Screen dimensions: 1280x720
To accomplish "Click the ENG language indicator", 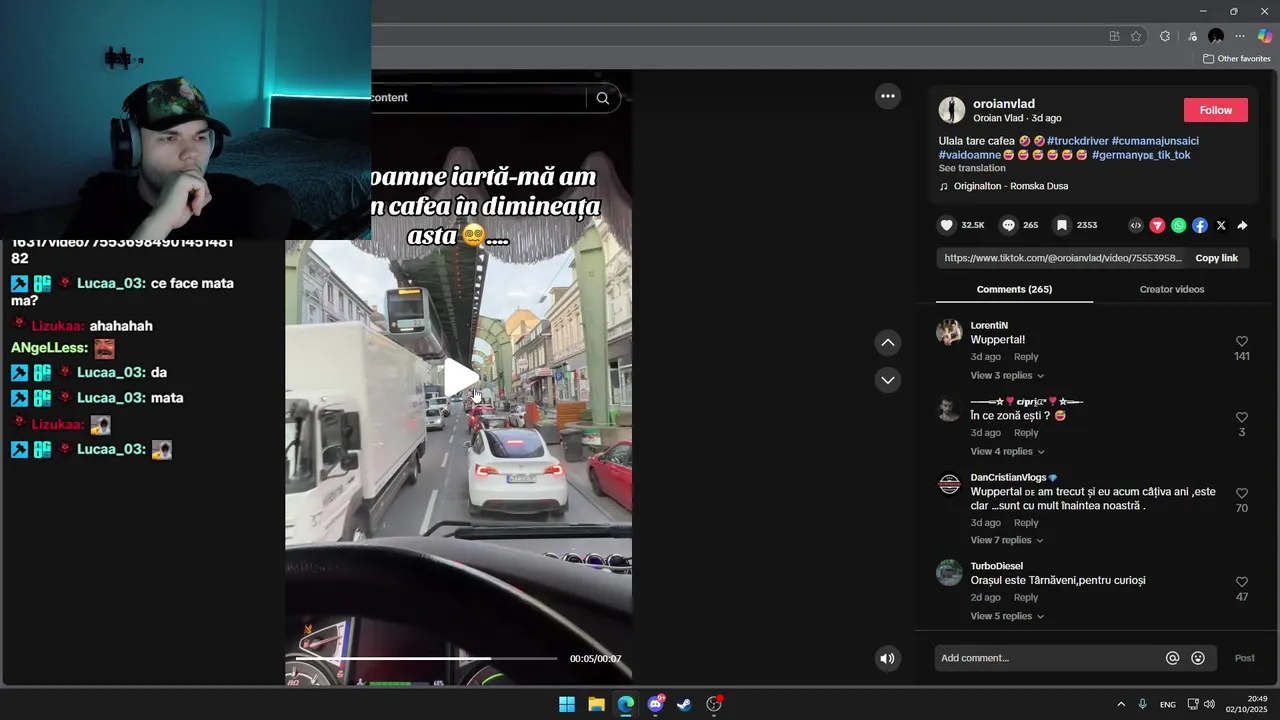I will (x=1167, y=704).
